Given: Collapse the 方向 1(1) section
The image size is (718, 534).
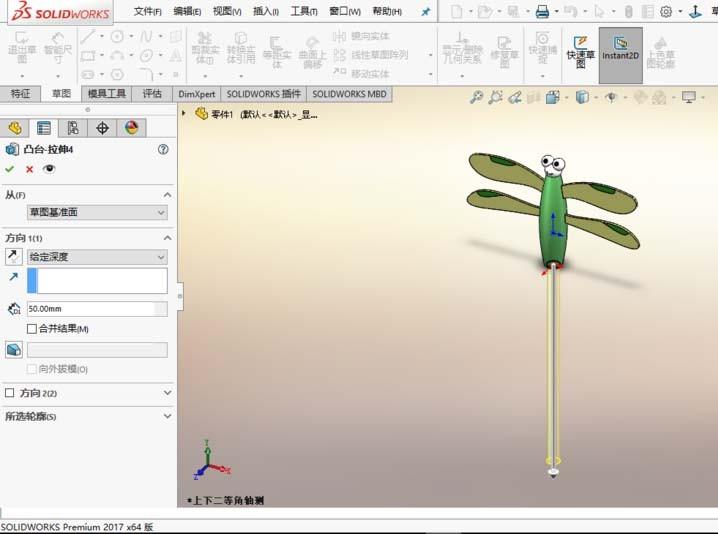Looking at the screenshot, I should tap(168, 238).
